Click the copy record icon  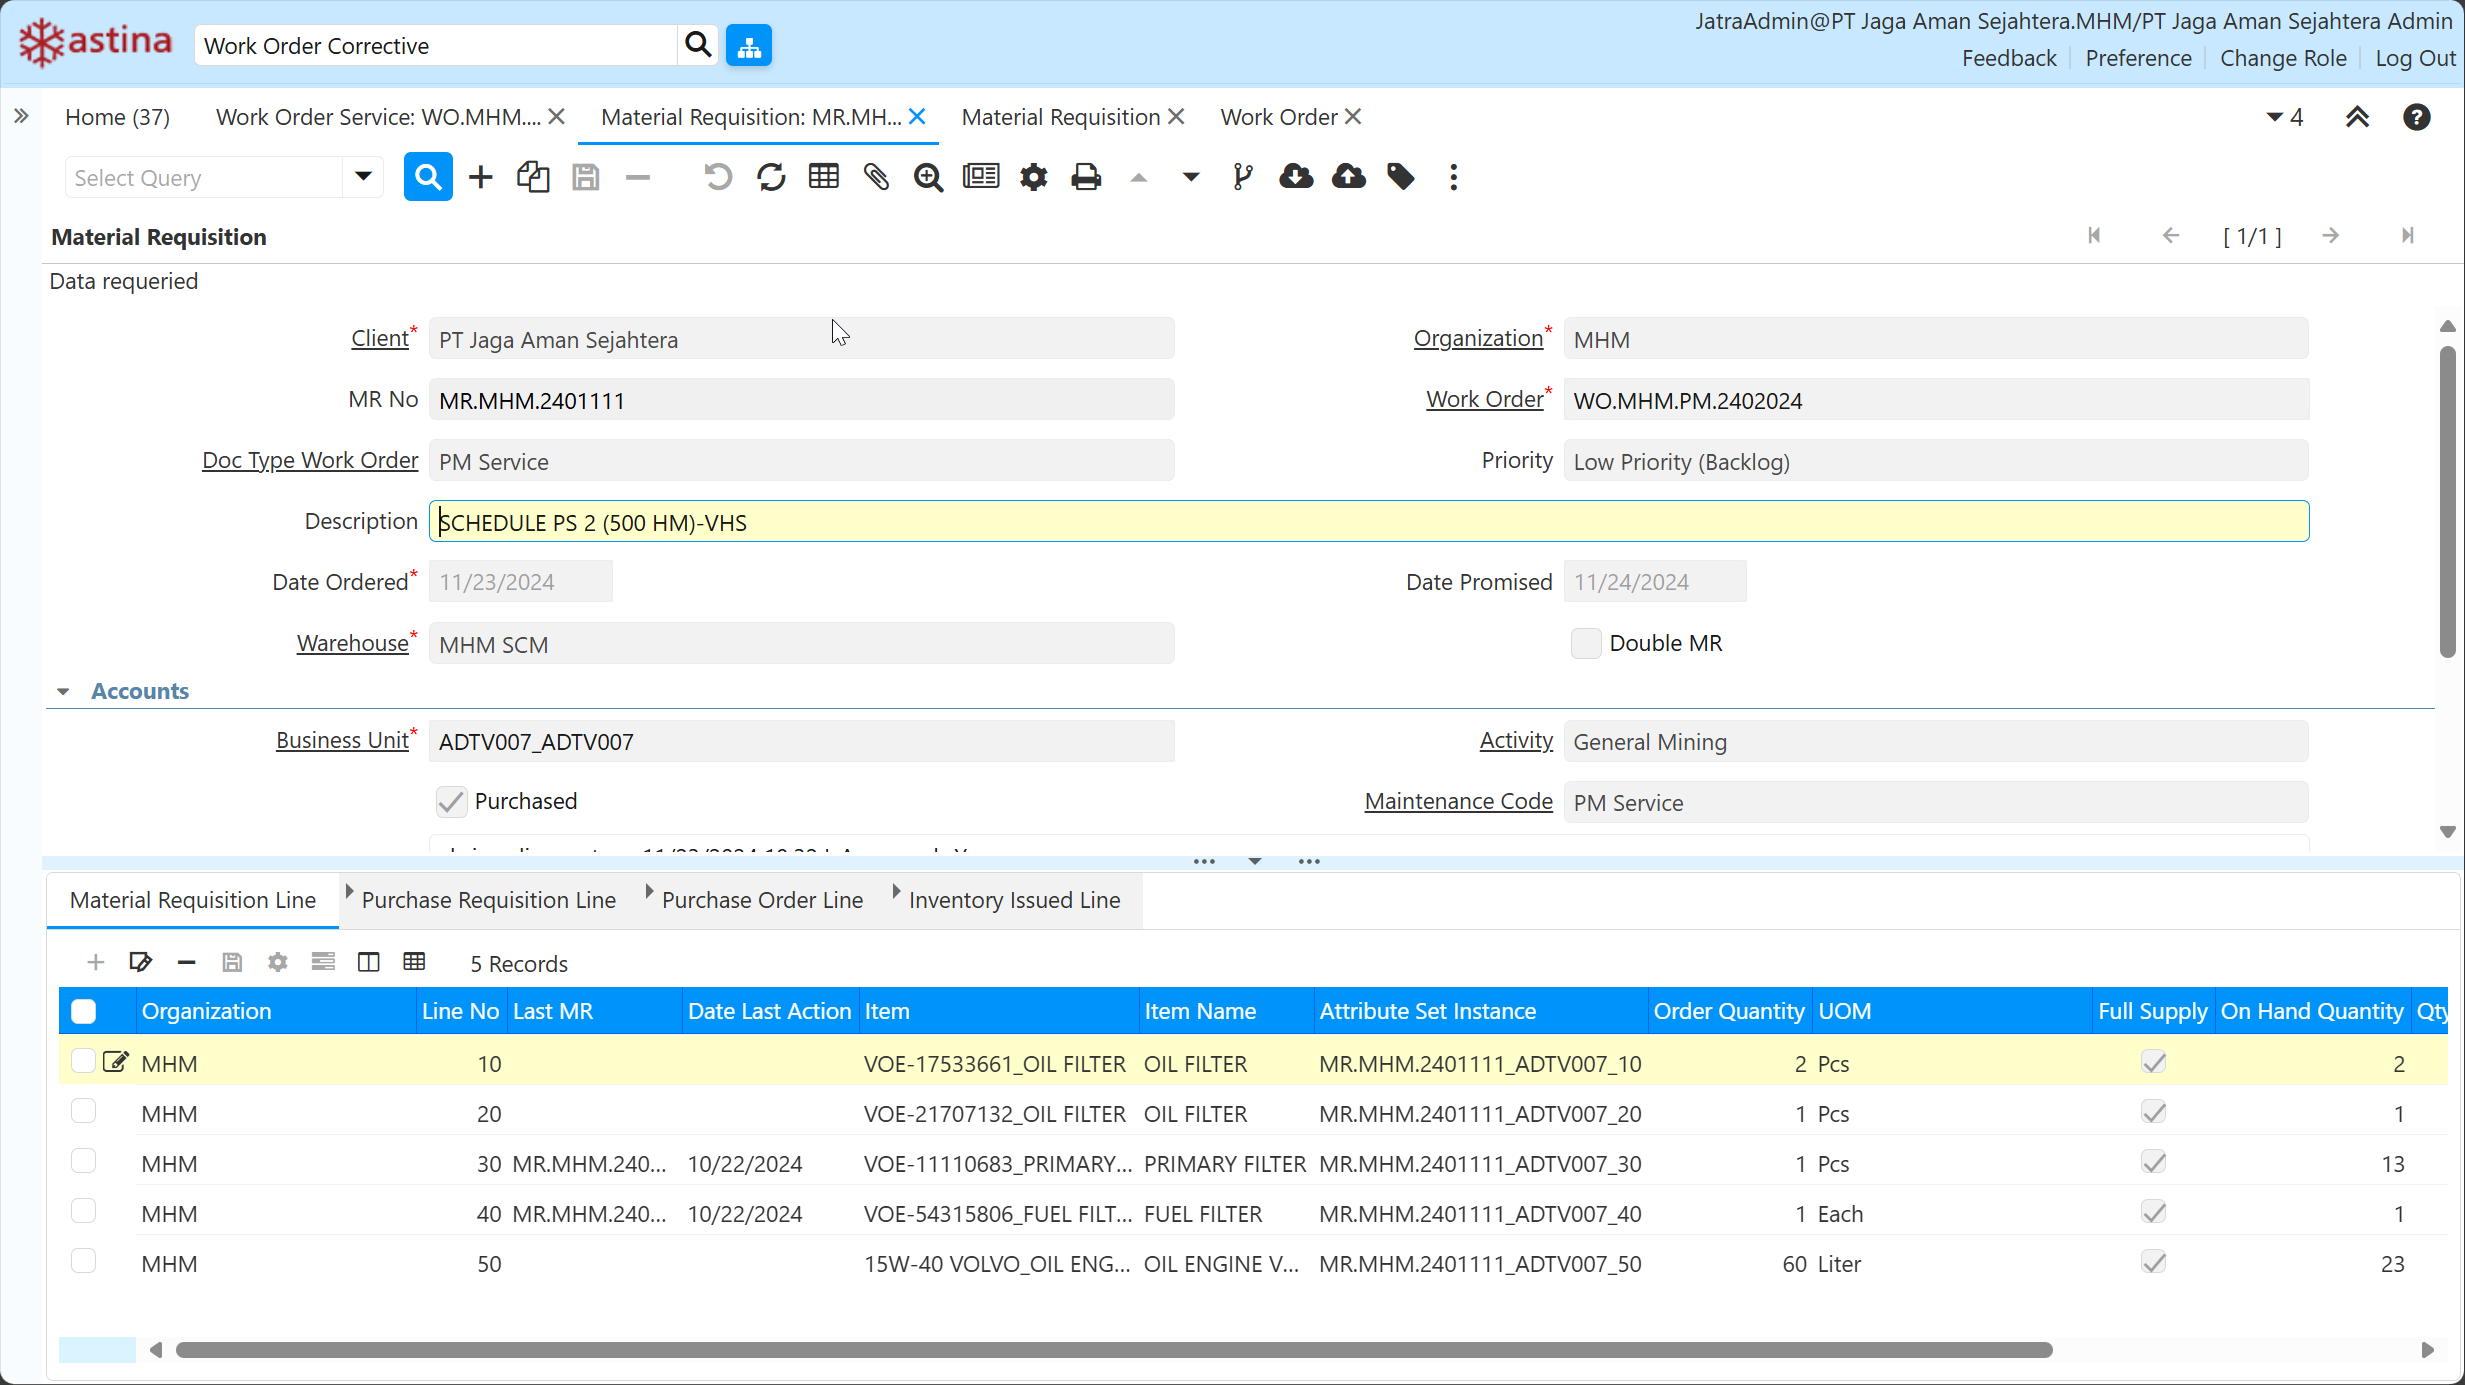[x=533, y=177]
